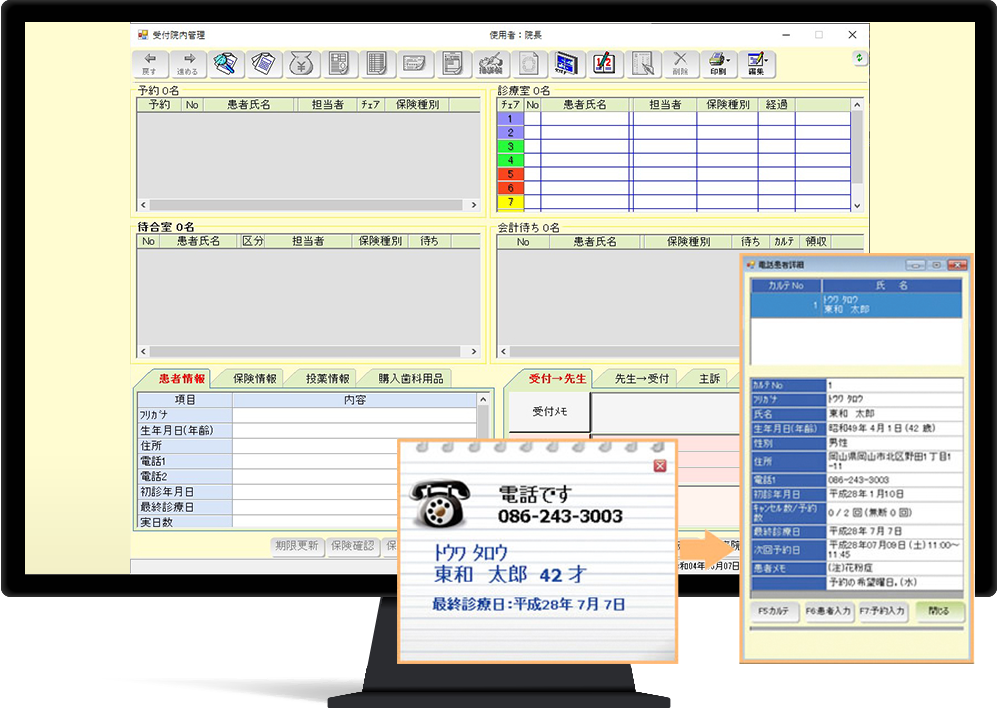The image size is (1000, 708).
Task: Select yellow chair 7 in 診療室 list
Action: click(x=510, y=202)
